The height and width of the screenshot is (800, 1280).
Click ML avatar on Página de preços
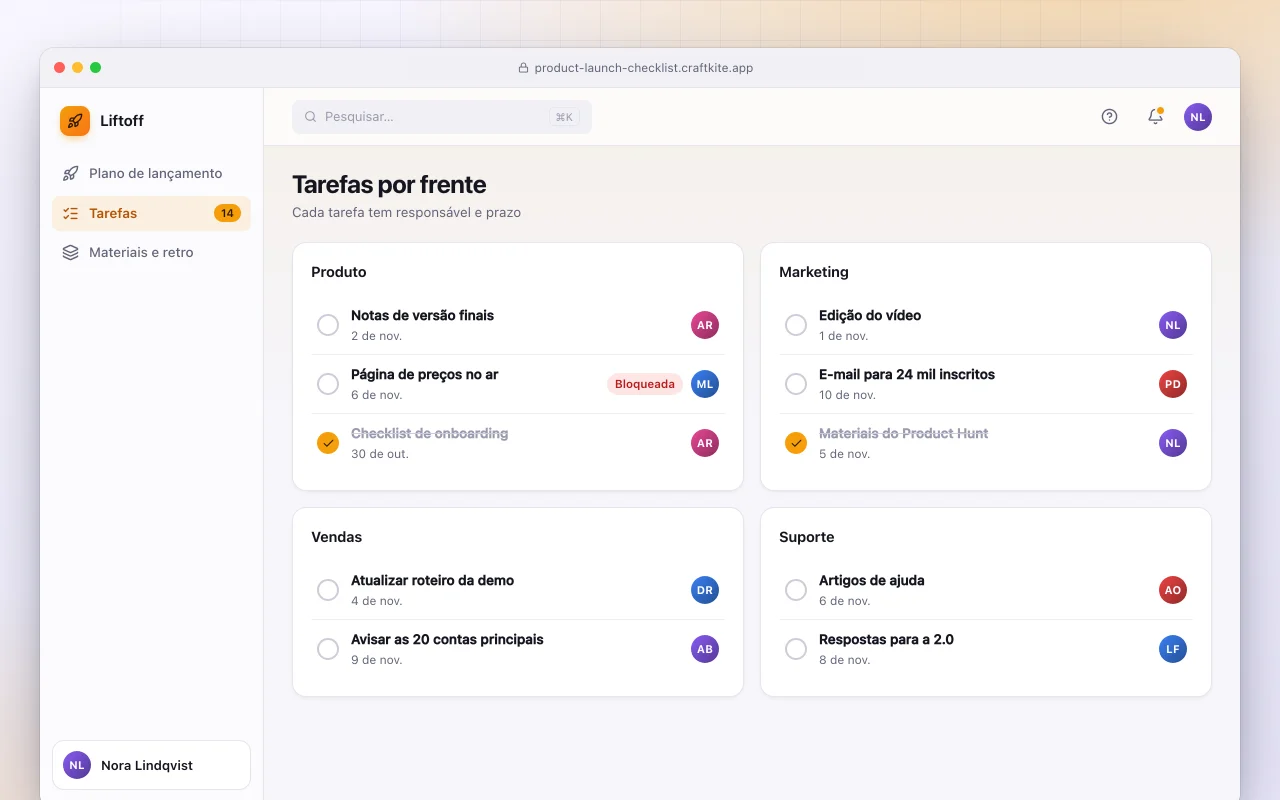click(x=705, y=384)
